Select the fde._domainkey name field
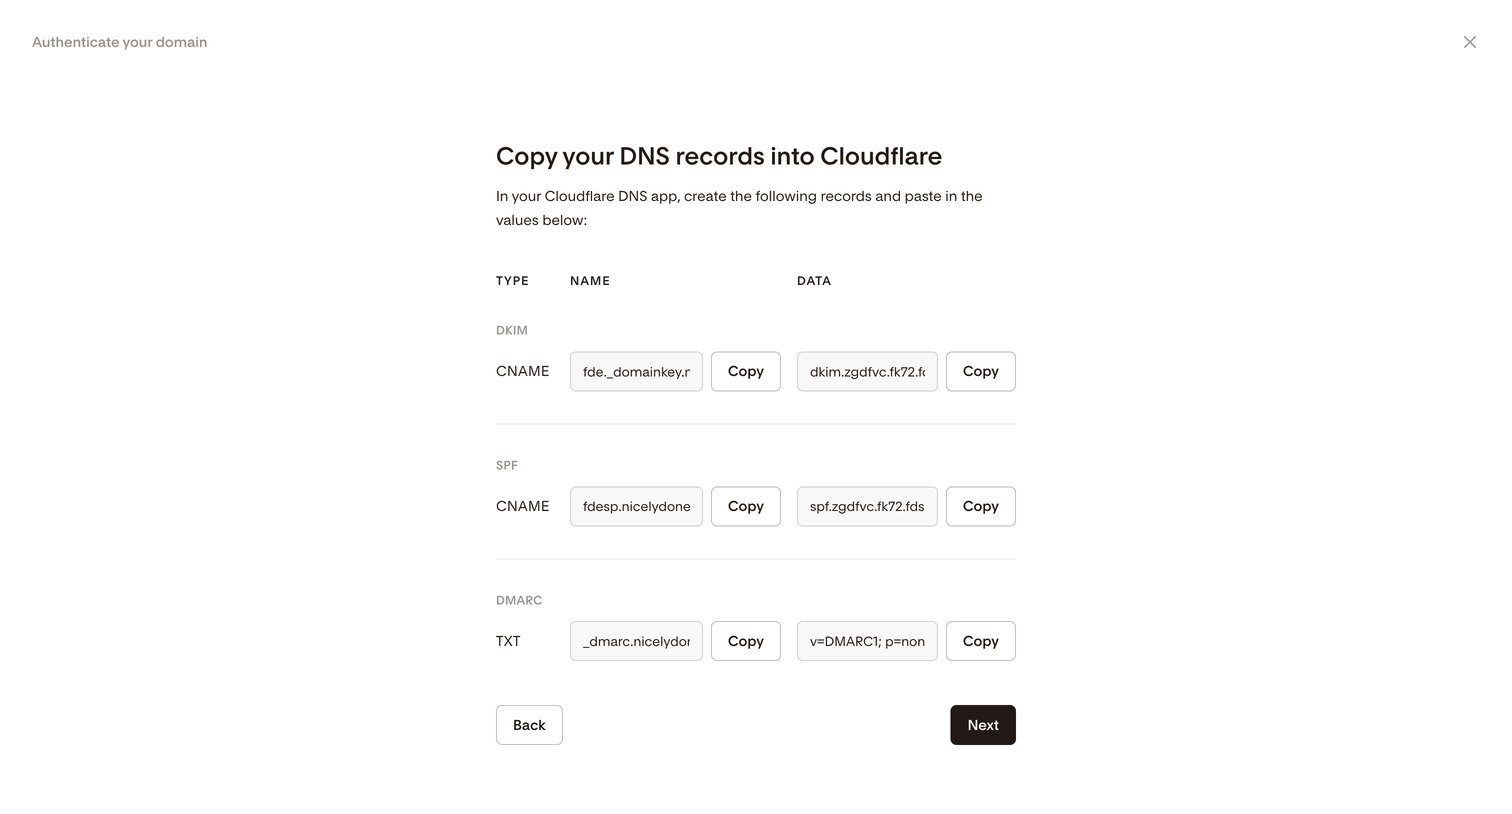Screen dimensions: 1512x814 point(636,371)
